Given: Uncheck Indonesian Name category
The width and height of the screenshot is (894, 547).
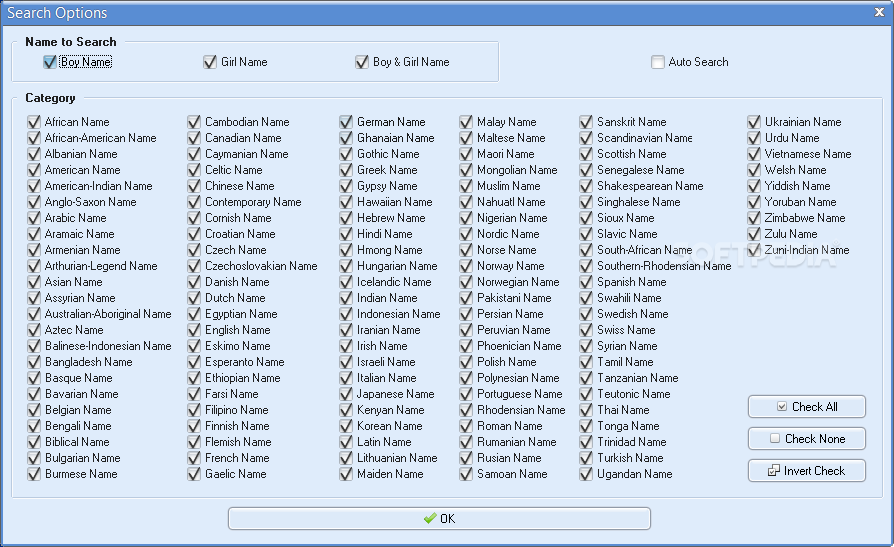Looking at the screenshot, I should [346, 314].
